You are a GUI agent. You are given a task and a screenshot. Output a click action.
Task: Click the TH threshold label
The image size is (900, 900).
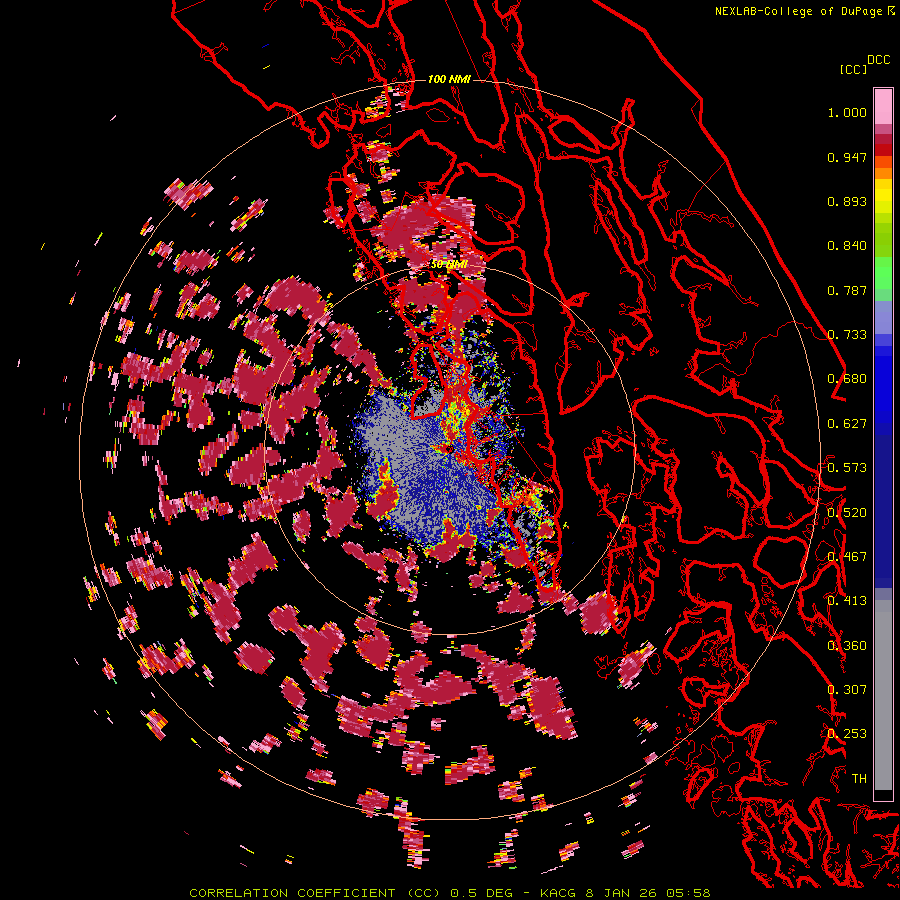pyautogui.click(x=859, y=779)
